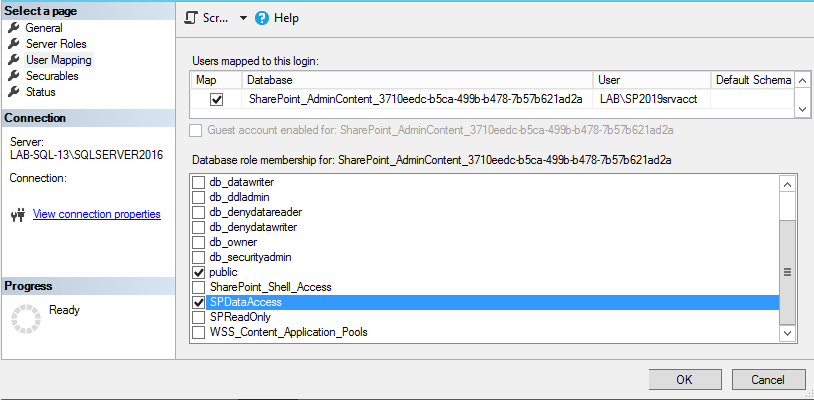The image size is (814, 400).
Task: Click role list scrollbar down arrow
Action: coord(788,333)
